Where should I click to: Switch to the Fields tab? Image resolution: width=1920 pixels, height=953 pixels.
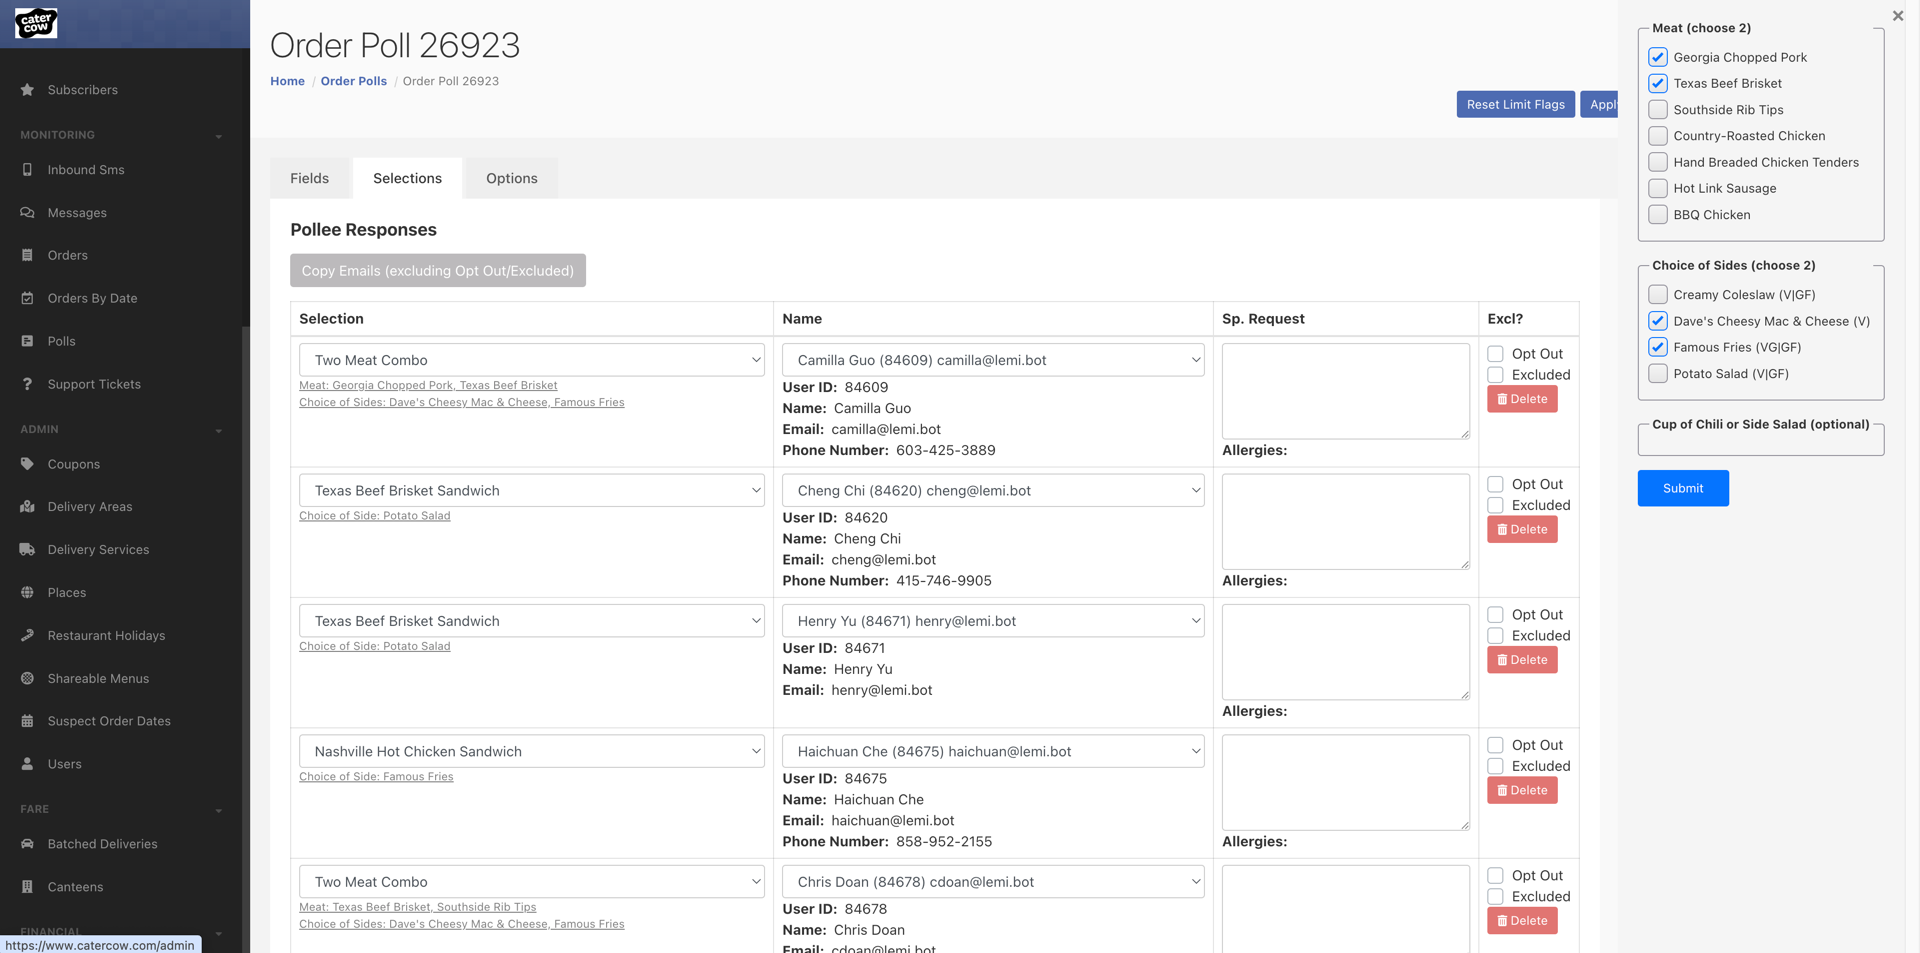coord(309,178)
